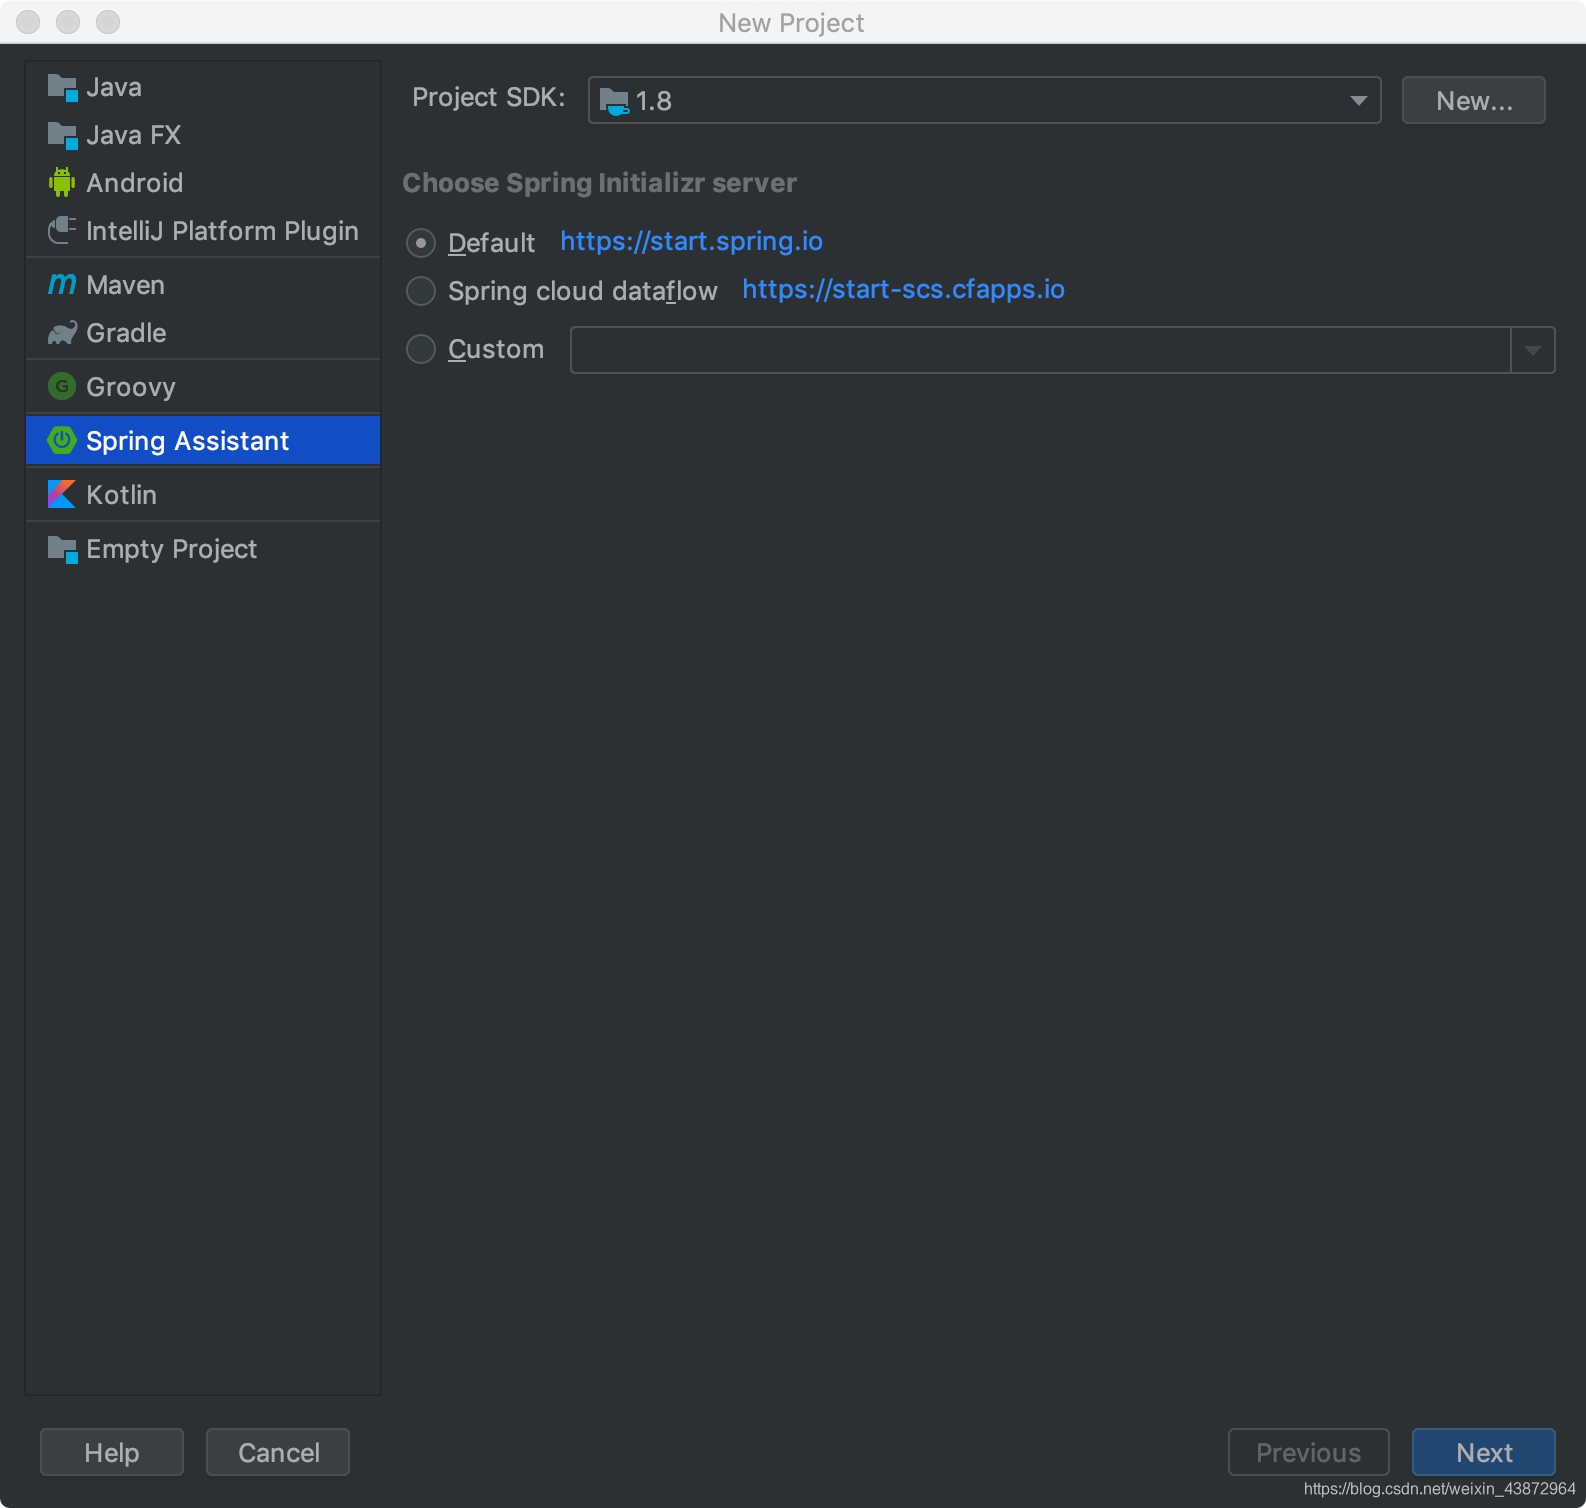Click the Help button
This screenshot has width=1586, height=1508.
[x=112, y=1452]
